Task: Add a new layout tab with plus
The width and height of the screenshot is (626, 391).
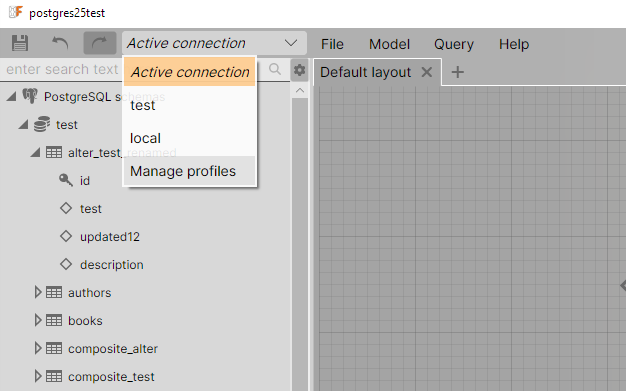Action: pos(458,72)
